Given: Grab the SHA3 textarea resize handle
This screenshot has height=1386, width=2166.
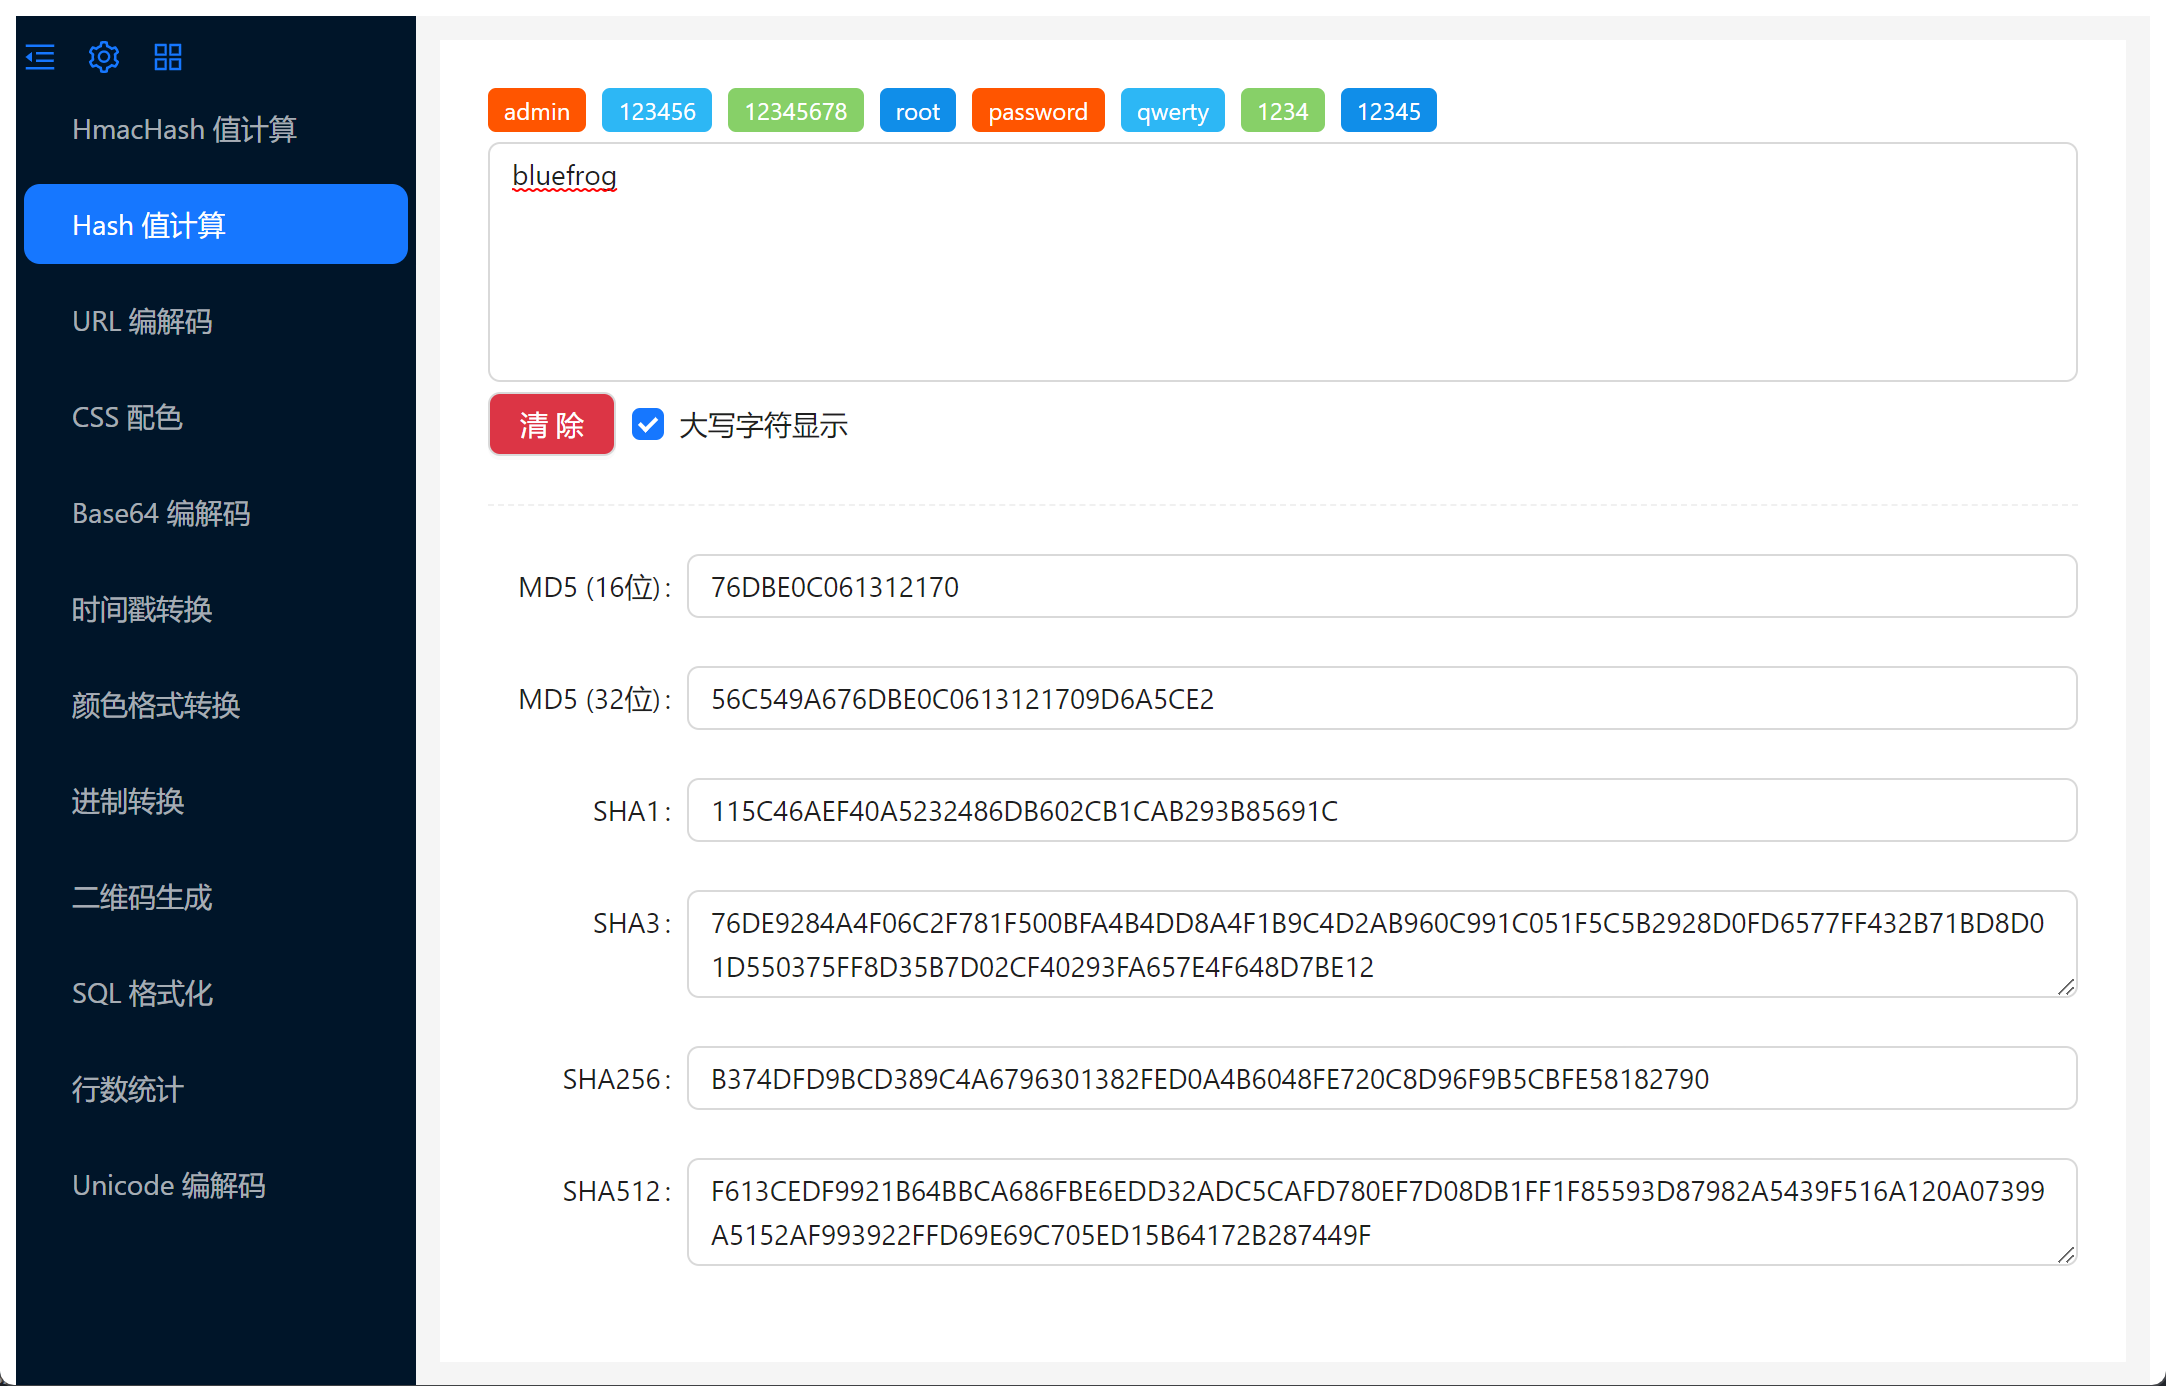Looking at the screenshot, I should 2066,987.
